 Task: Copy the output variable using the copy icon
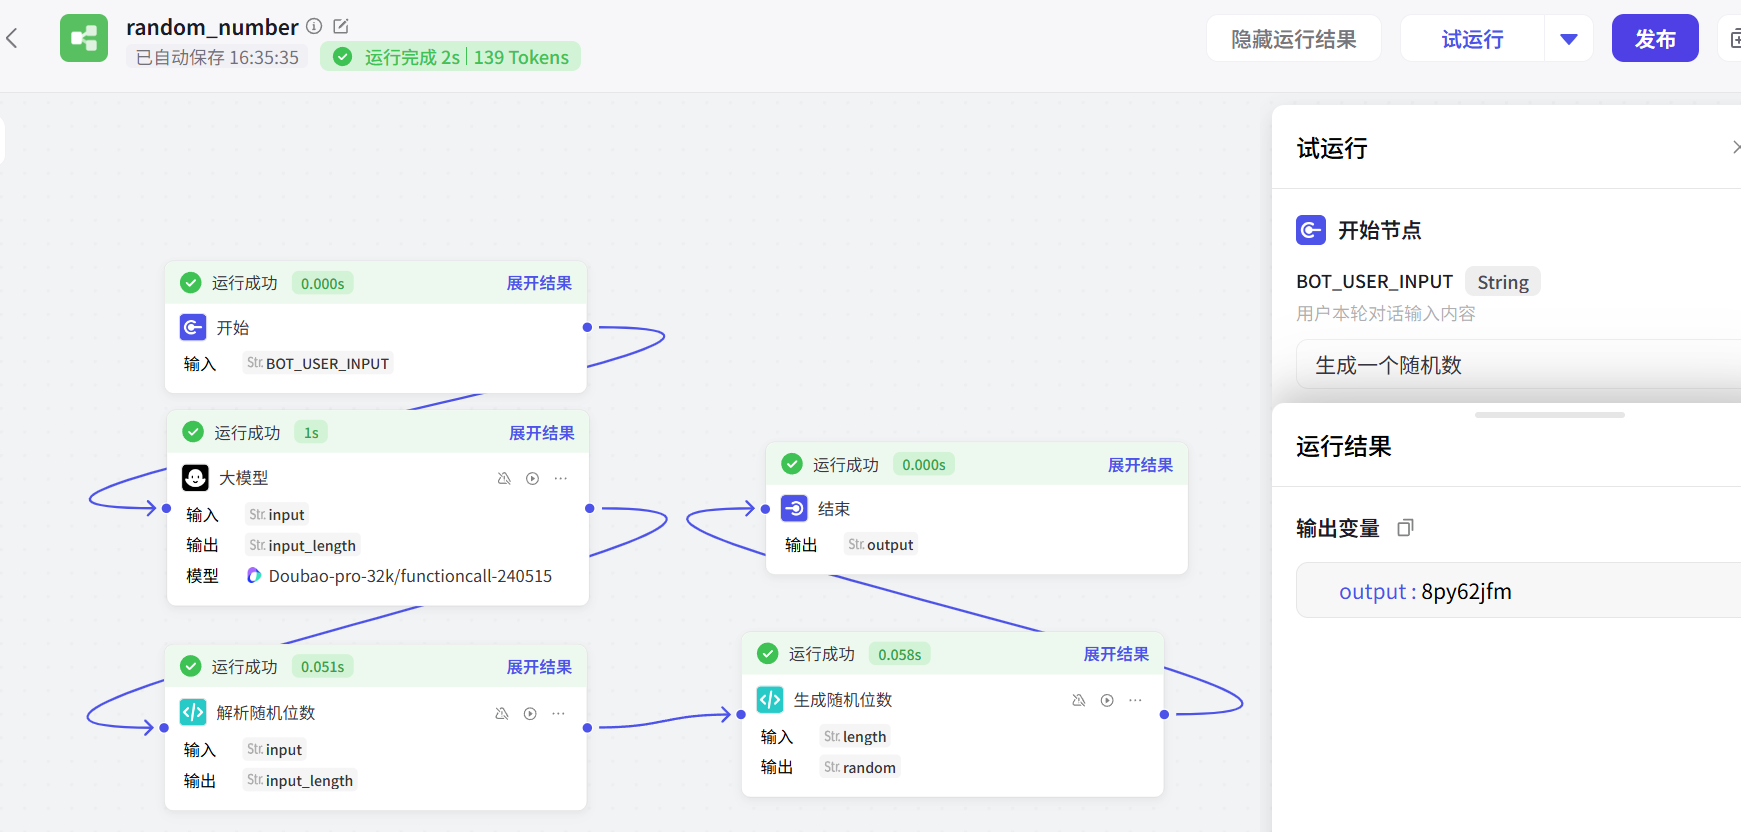pos(1405,528)
